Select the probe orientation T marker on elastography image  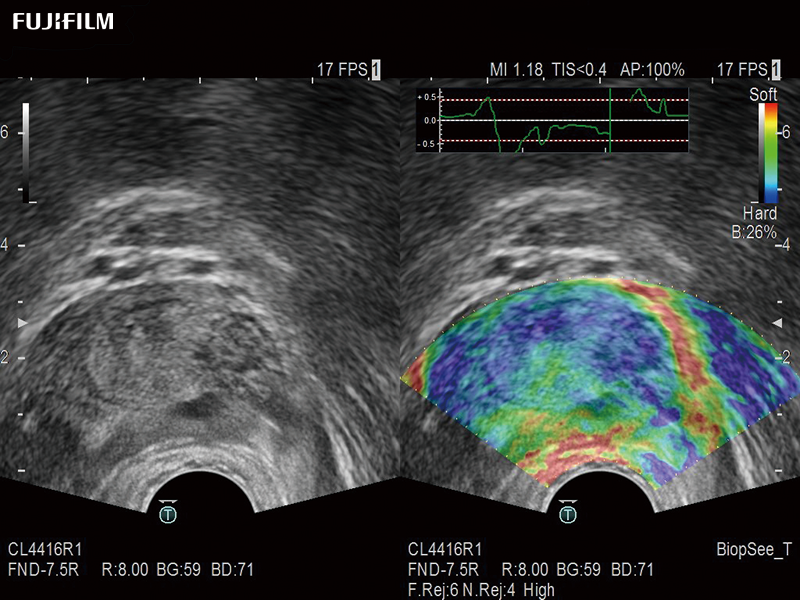[568, 515]
